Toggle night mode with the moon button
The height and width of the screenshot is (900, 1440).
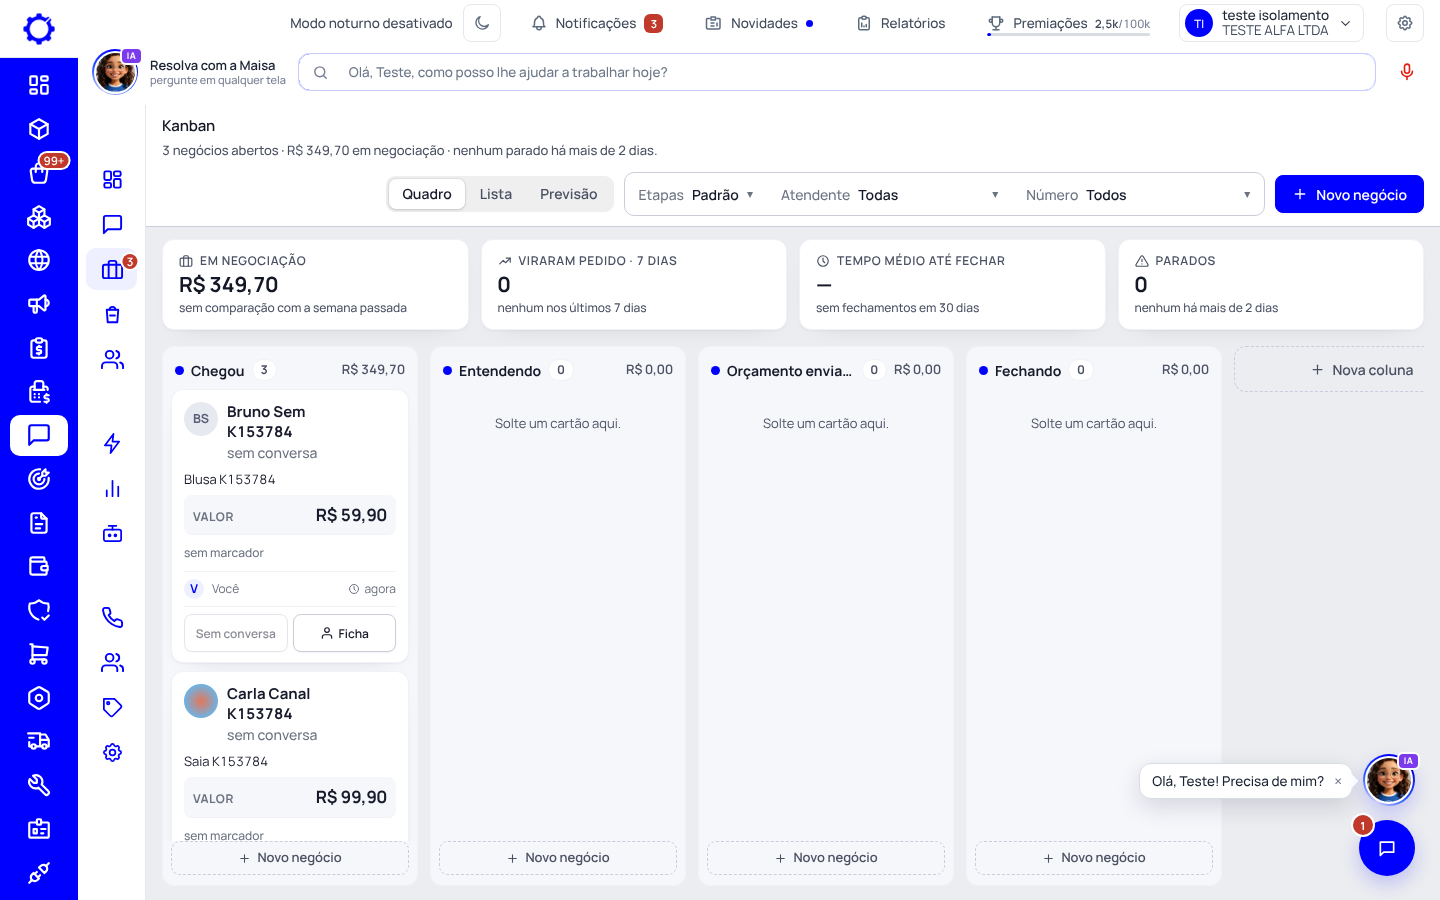482,23
